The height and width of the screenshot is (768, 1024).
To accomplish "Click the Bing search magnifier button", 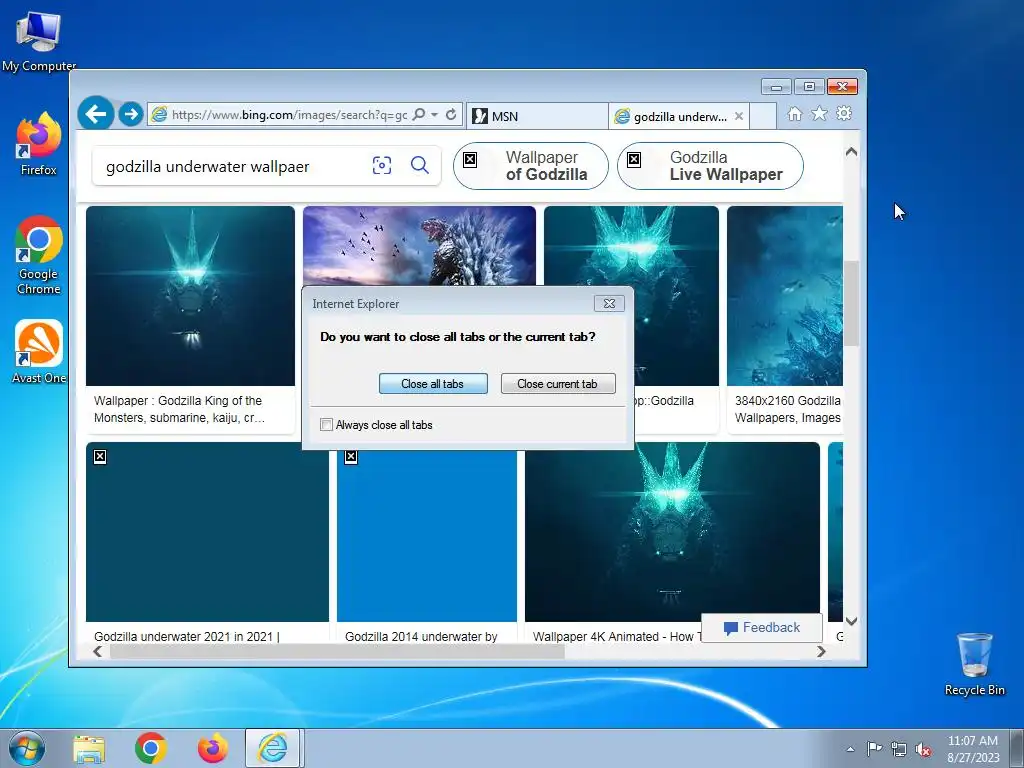I will pos(420,166).
